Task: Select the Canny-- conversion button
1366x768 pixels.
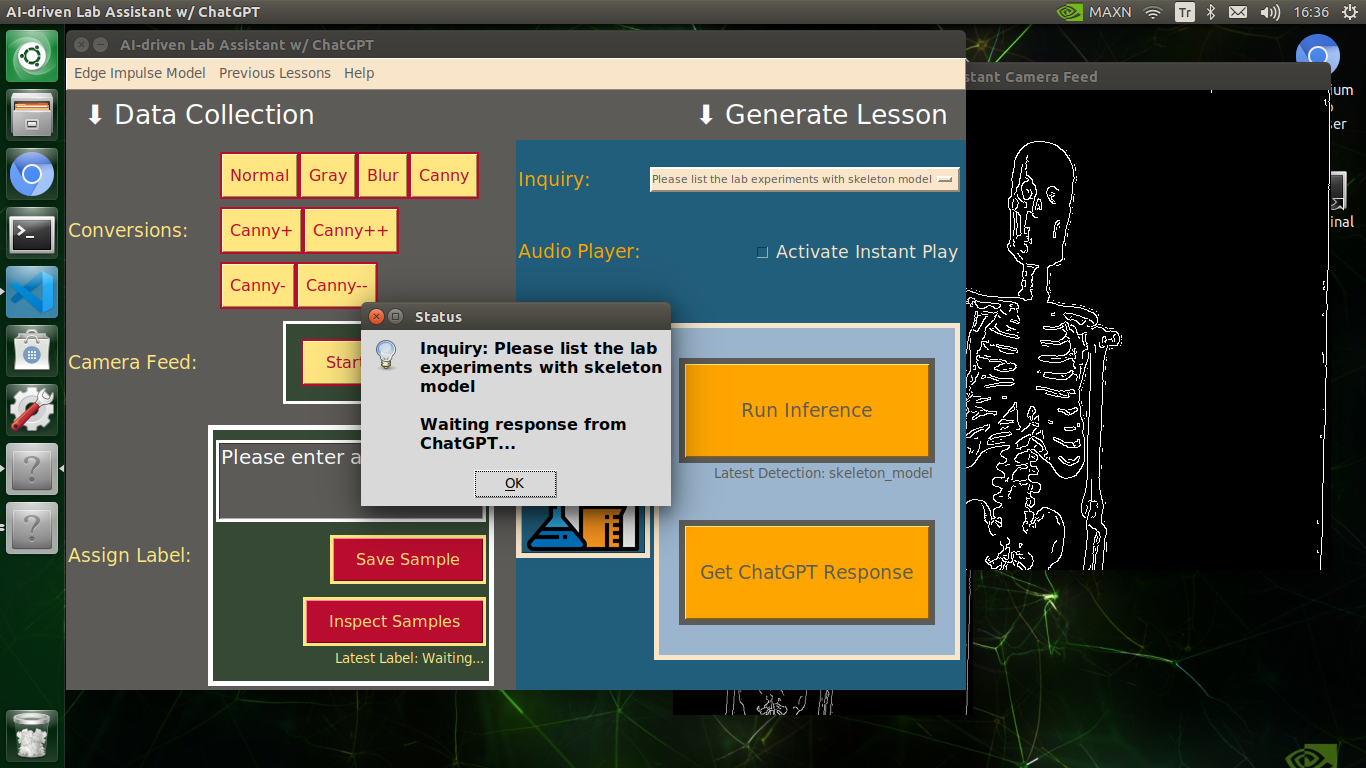Action: tap(336, 285)
